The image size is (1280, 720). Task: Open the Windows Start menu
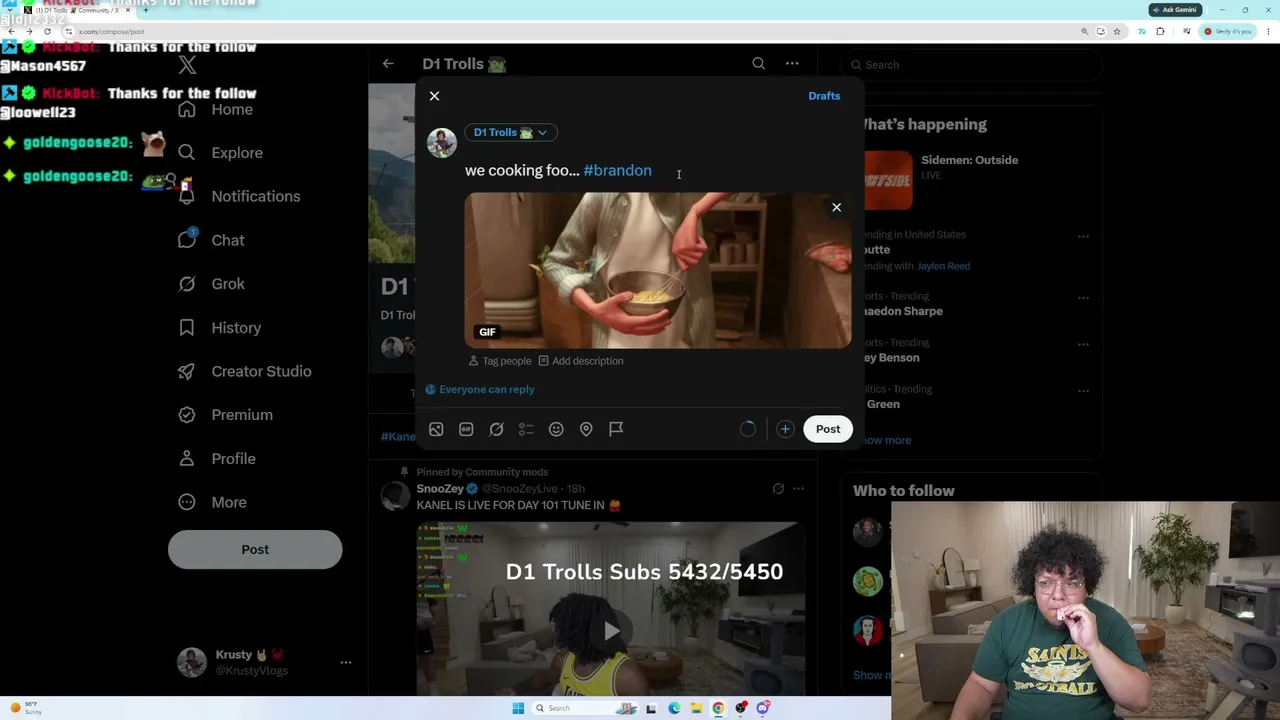518,708
